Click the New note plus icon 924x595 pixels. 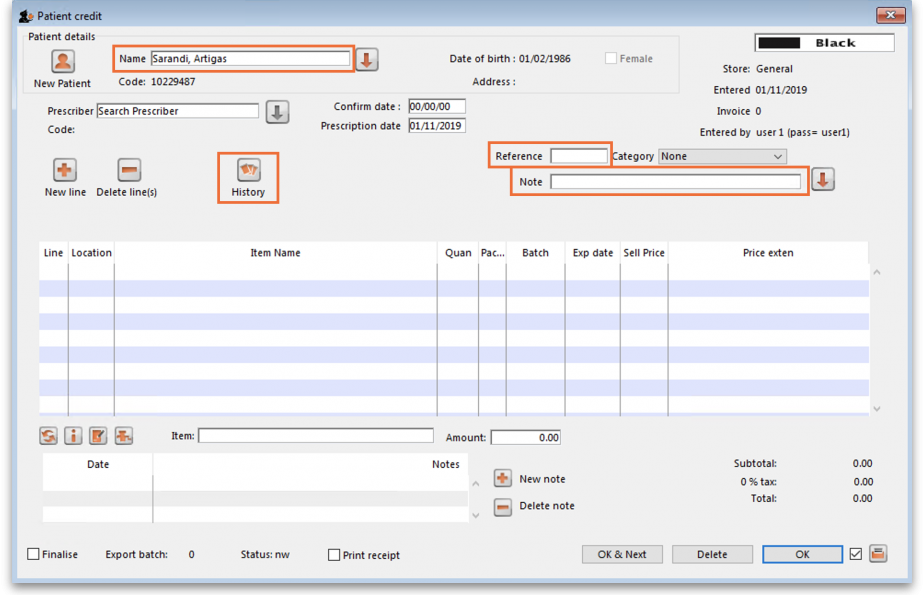[503, 479]
